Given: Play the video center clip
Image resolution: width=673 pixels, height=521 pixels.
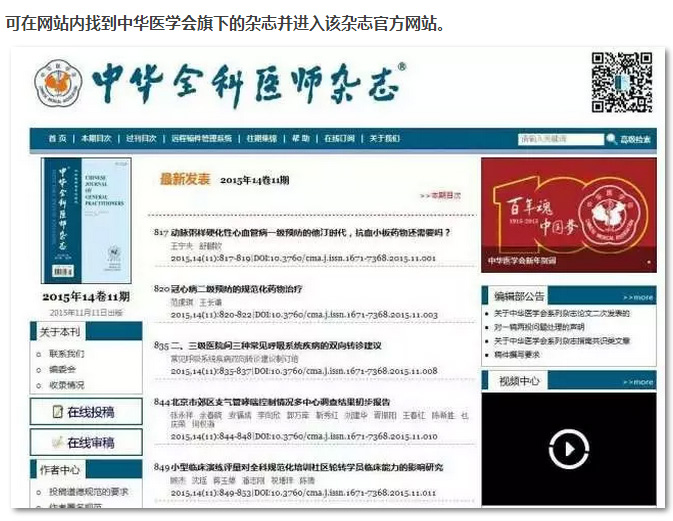Looking at the screenshot, I should click(569, 449).
